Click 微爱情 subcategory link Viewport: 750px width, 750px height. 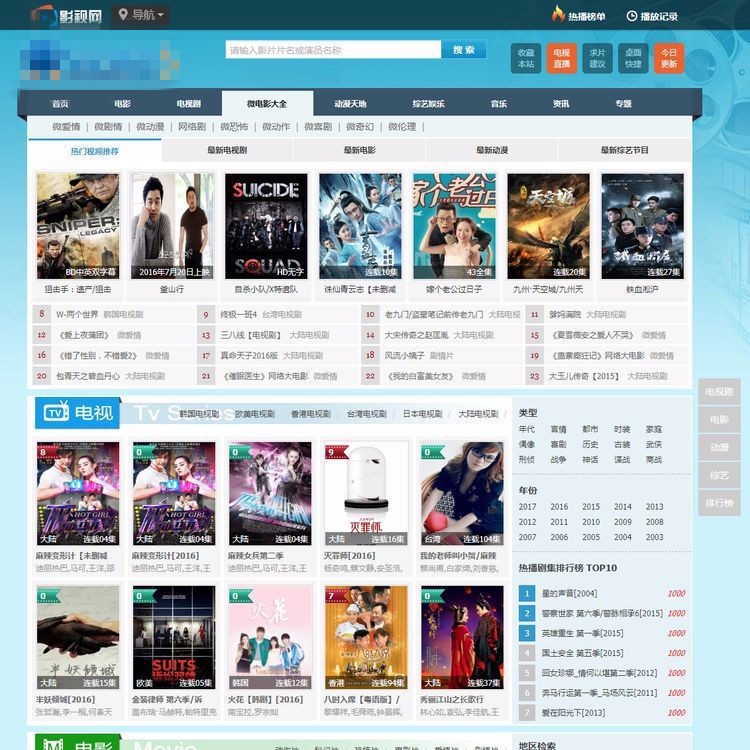coord(66,127)
